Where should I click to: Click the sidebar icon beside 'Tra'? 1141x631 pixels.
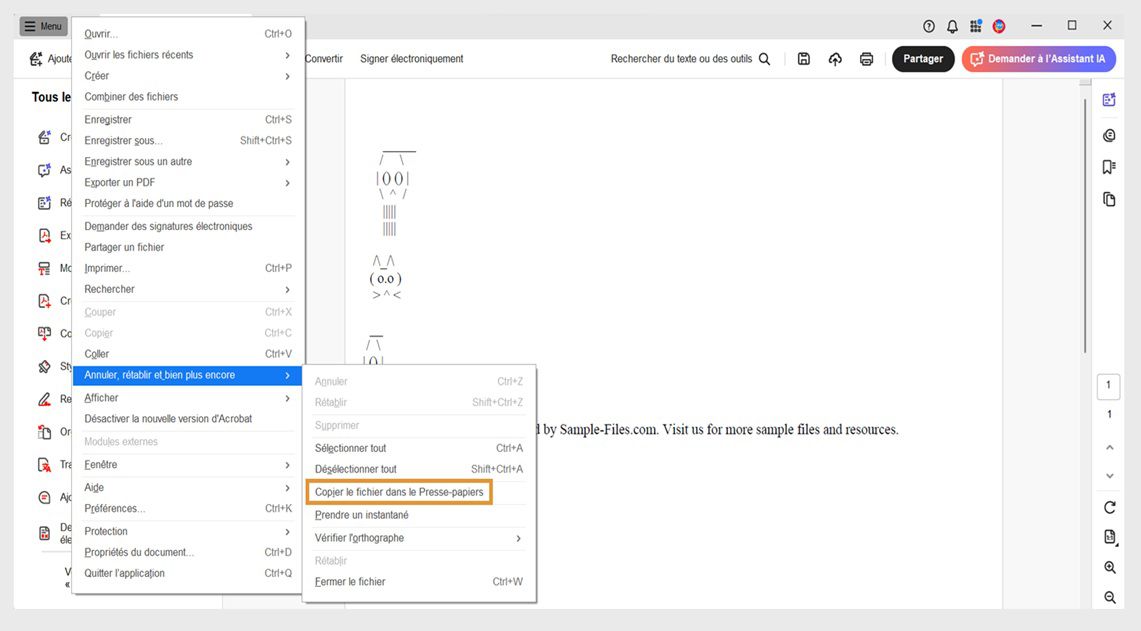pyautogui.click(x=44, y=464)
